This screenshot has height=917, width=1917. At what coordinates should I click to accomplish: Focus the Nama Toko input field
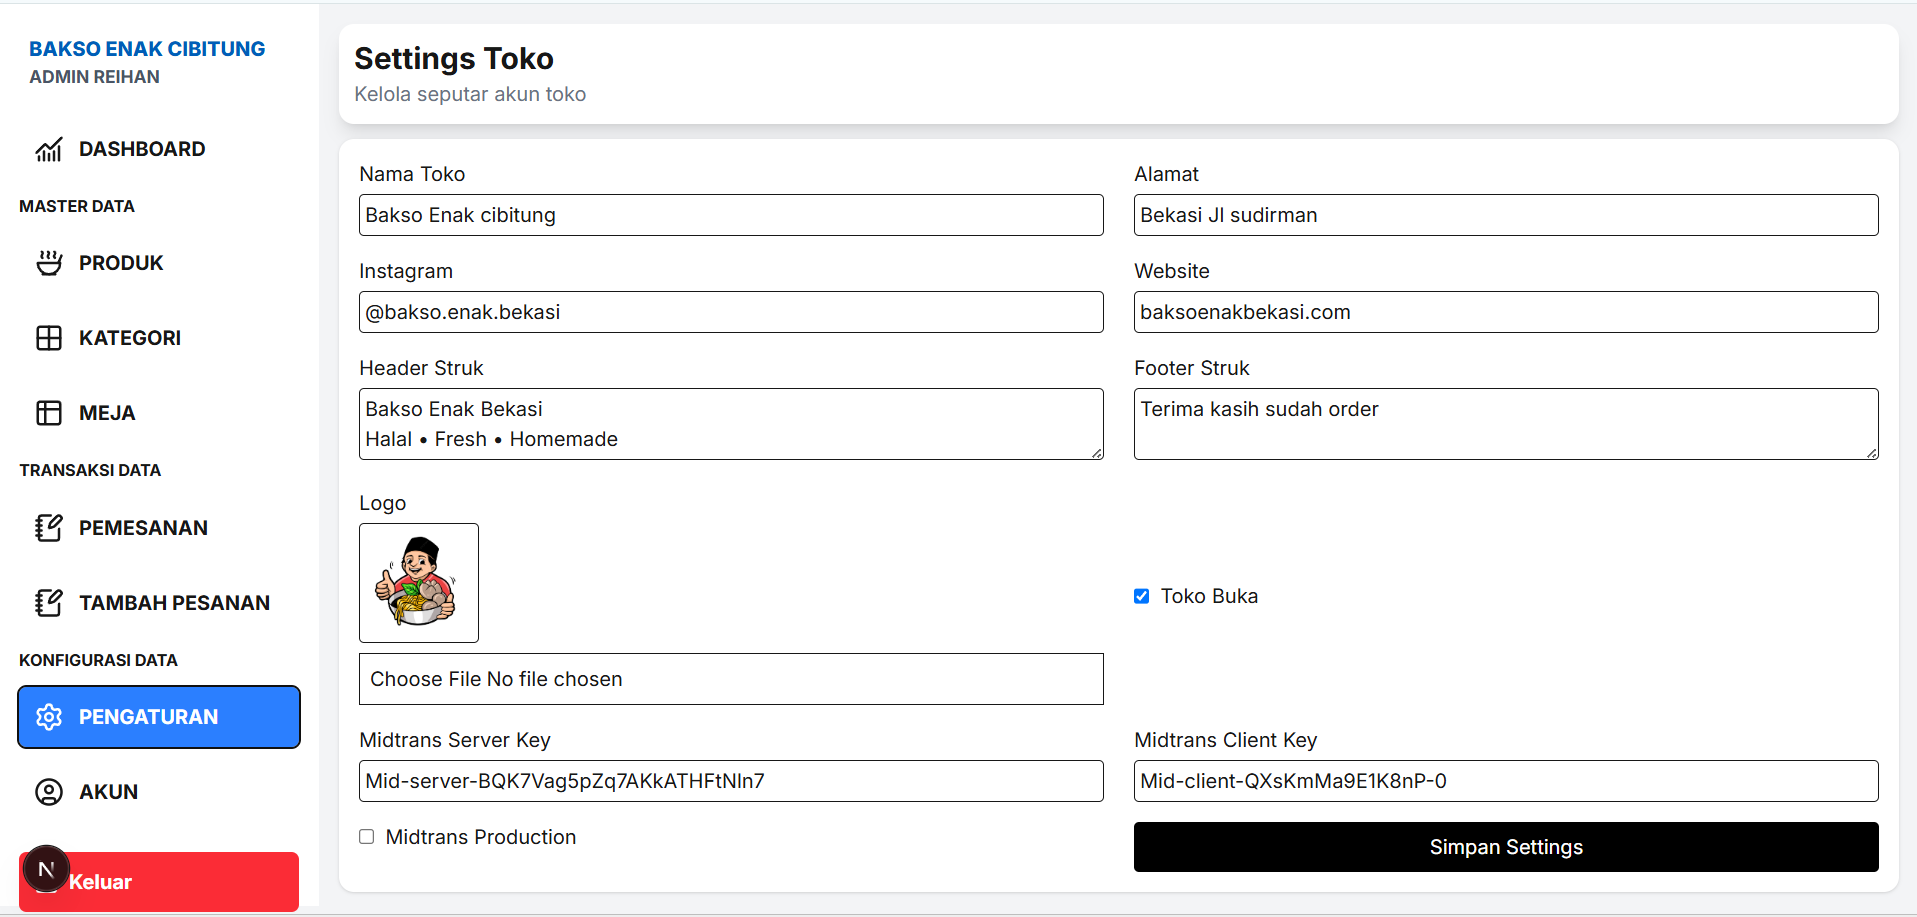[731, 215]
